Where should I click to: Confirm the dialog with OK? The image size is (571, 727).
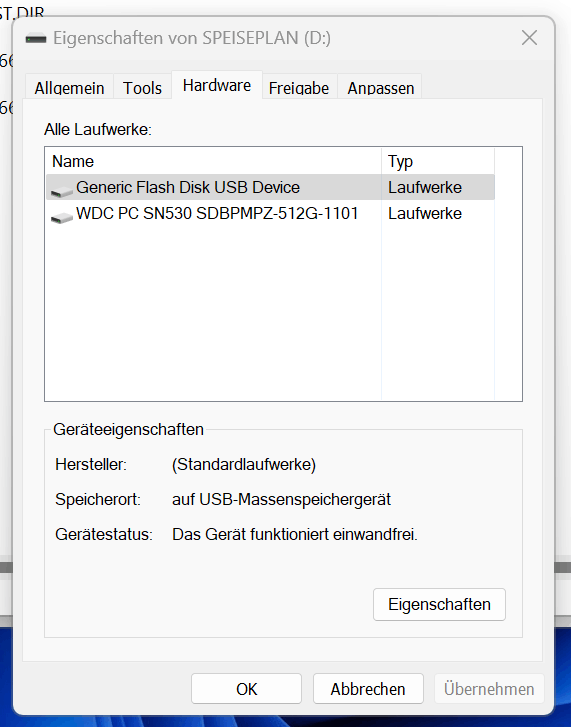[x=246, y=689]
